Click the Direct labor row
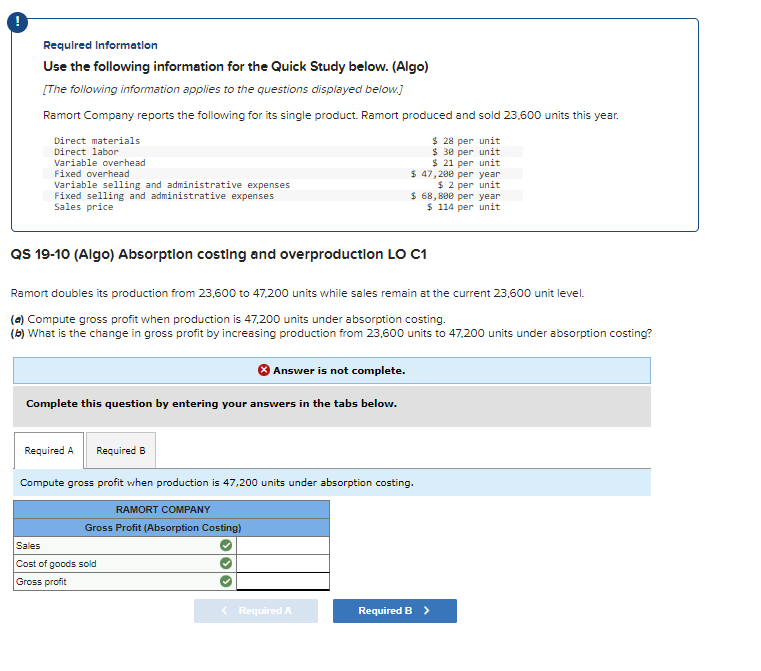The width and height of the screenshot is (761, 671). point(282,152)
